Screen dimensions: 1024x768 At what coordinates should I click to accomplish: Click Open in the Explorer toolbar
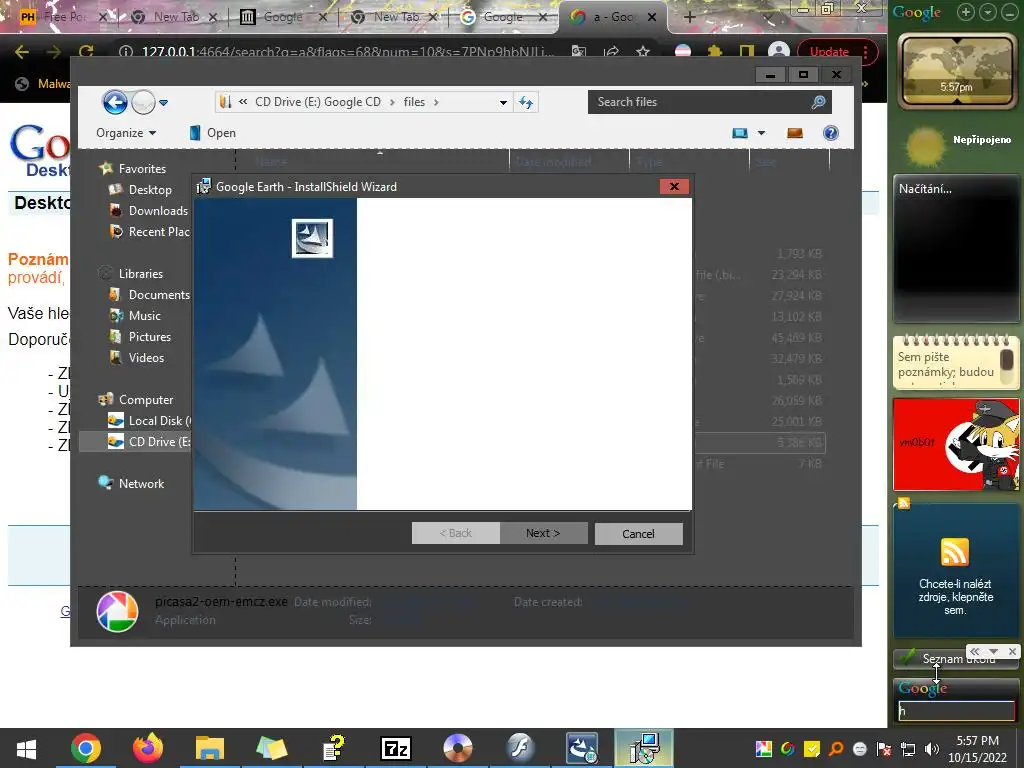tap(212, 133)
